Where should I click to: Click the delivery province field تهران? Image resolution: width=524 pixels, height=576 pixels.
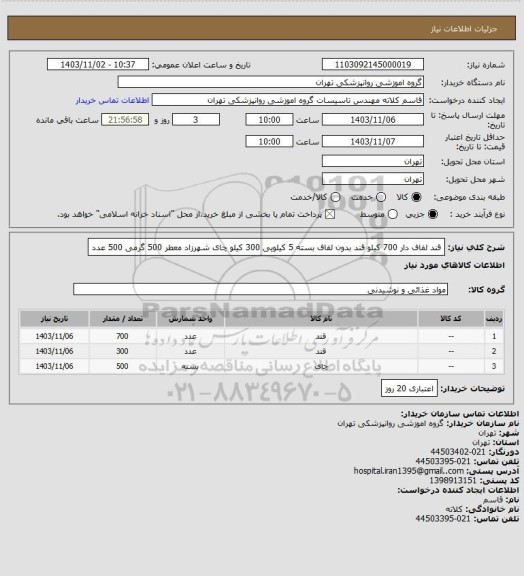pyautogui.click(x=373, y=161)
